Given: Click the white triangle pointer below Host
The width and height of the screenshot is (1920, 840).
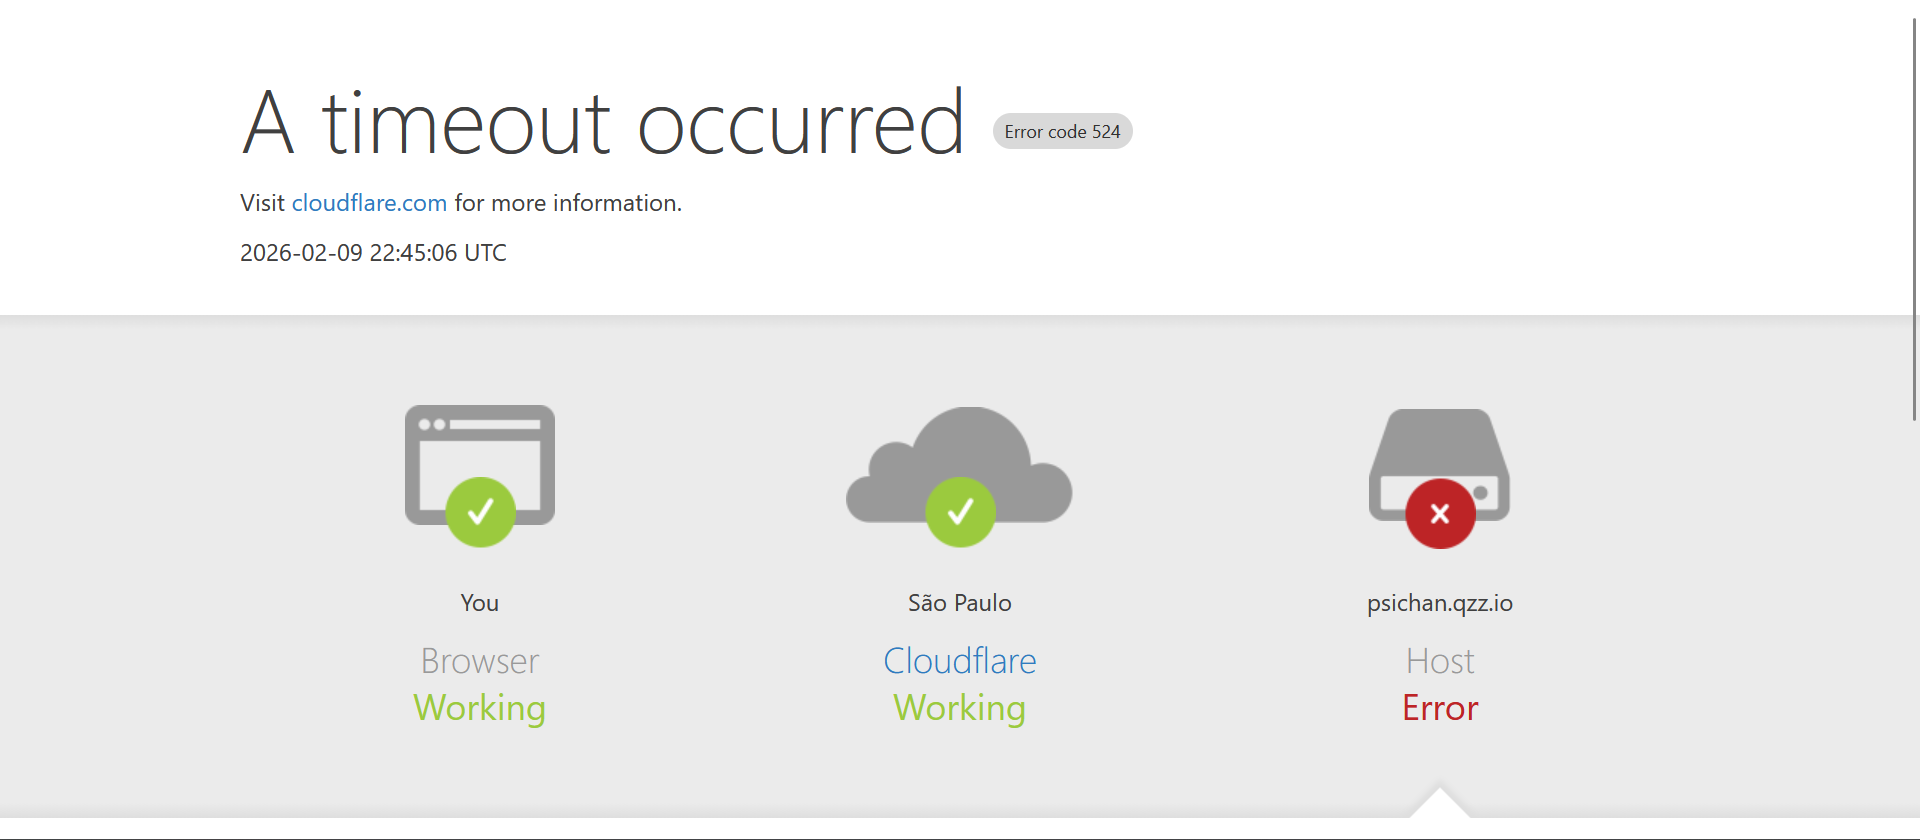Looking at the screenshot, I should (1440, 804).
